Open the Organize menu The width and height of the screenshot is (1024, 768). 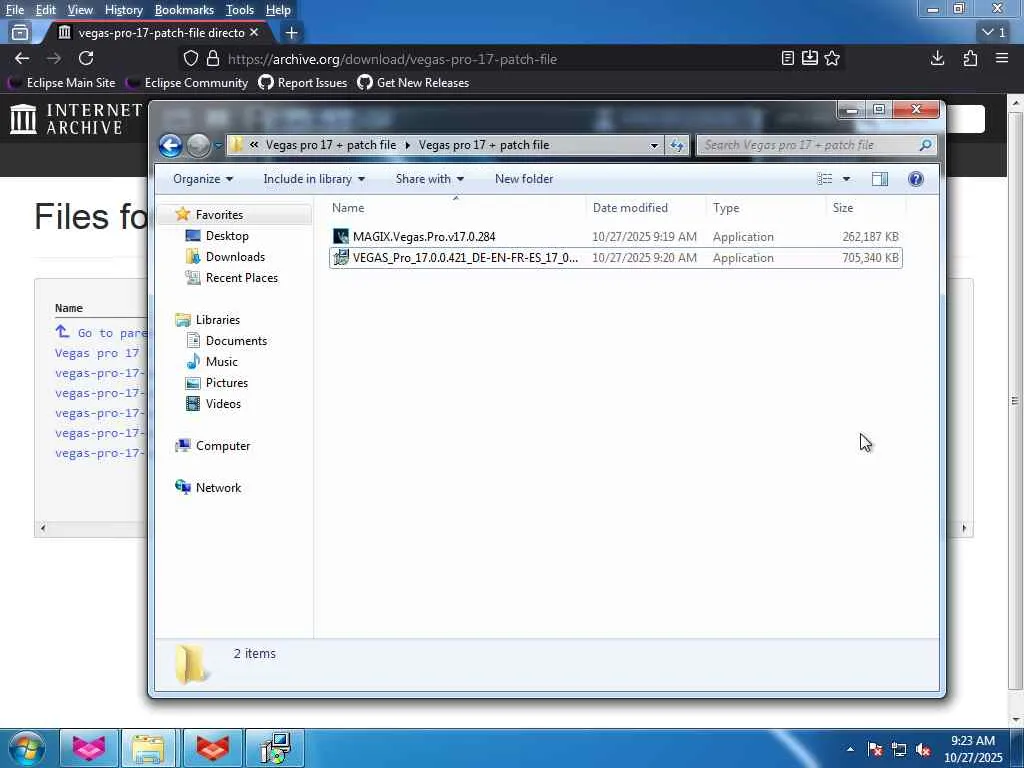click(x=202, y=179)
